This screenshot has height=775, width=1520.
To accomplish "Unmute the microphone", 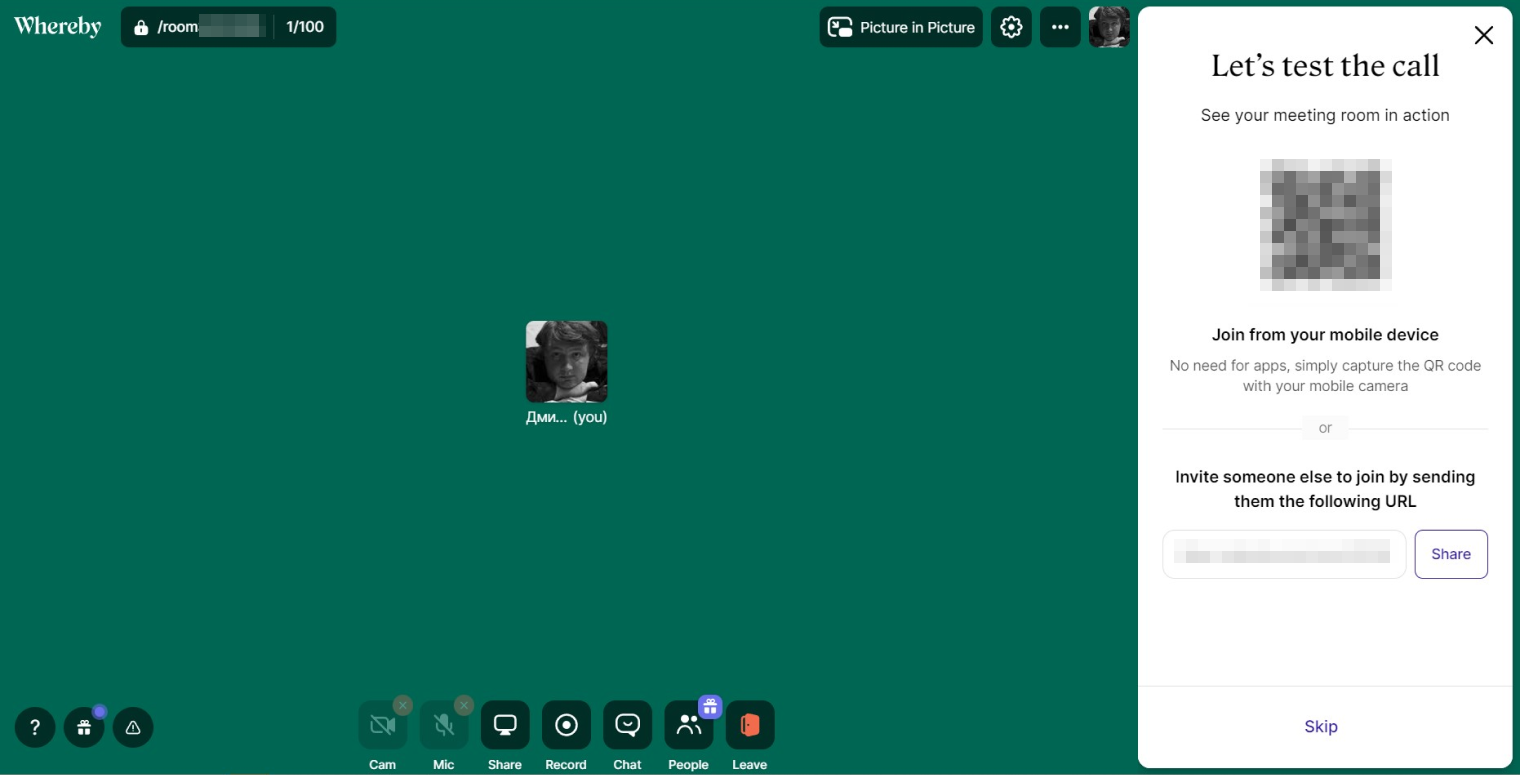I will click(x=444, y=725).
